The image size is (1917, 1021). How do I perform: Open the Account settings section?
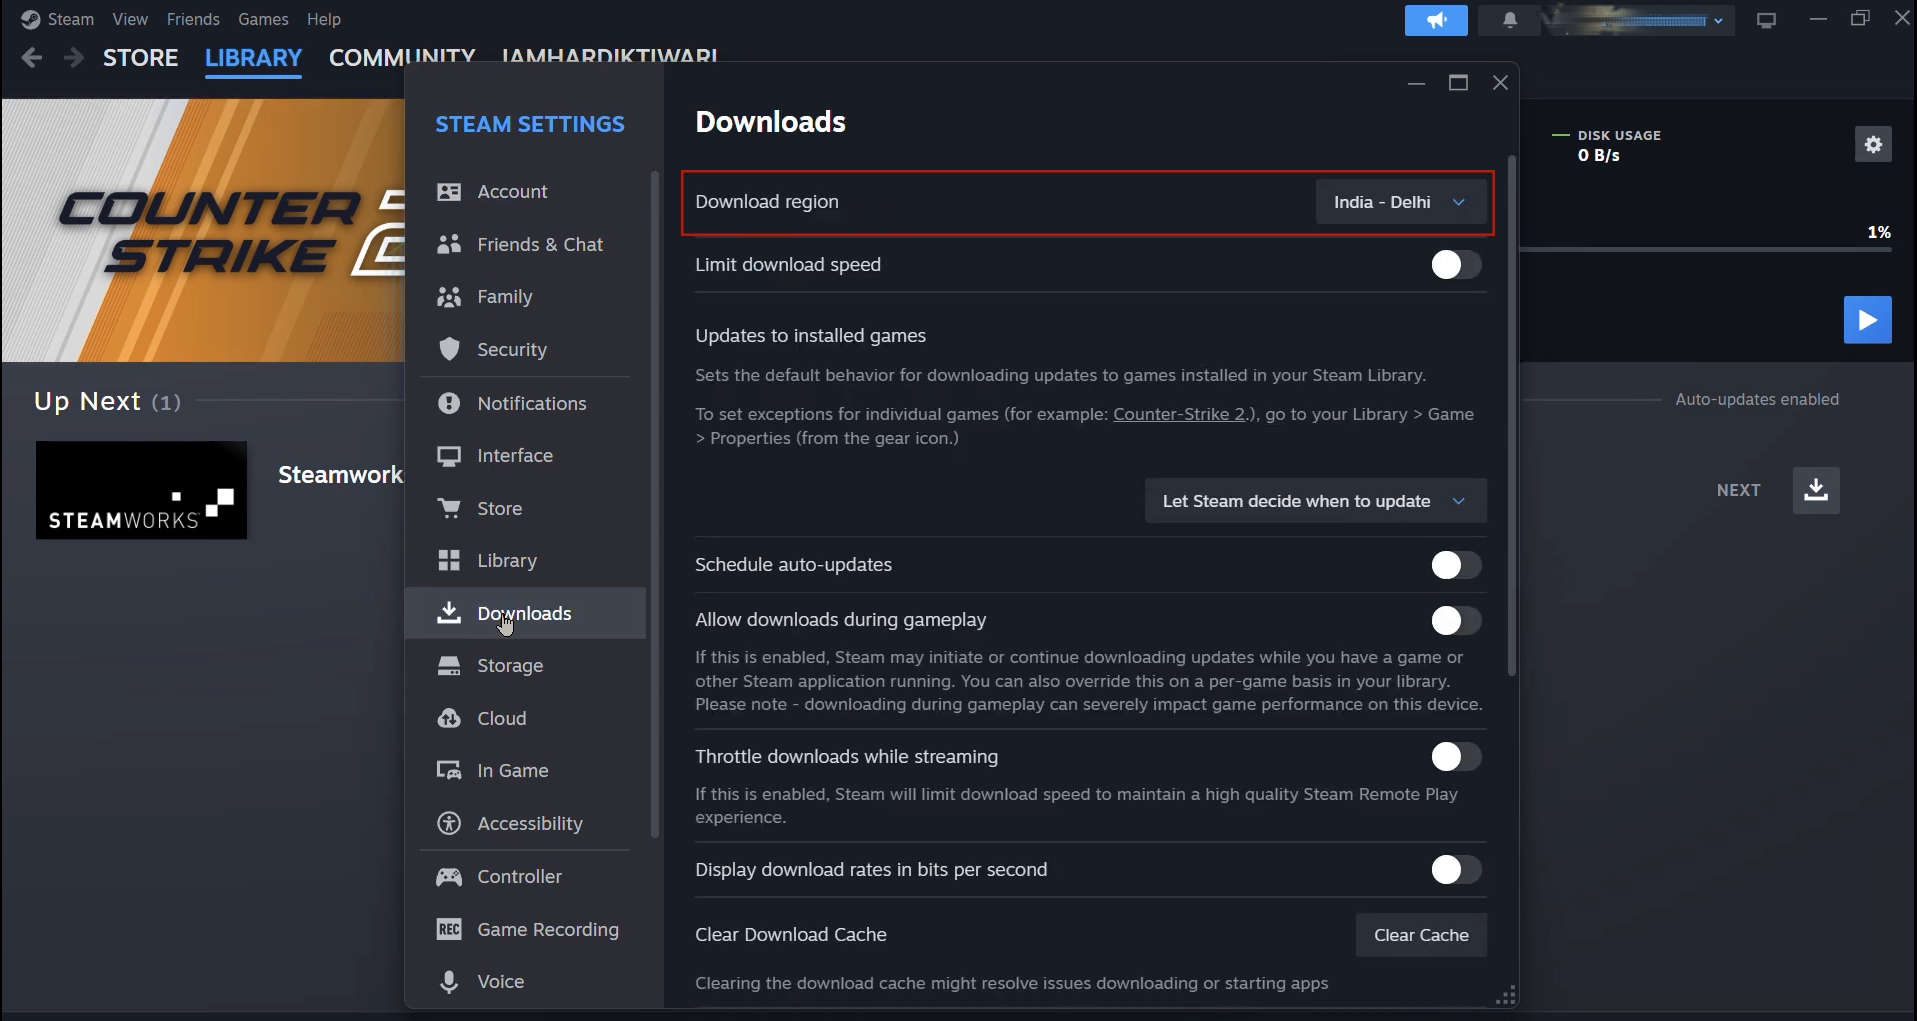point(513,191)
